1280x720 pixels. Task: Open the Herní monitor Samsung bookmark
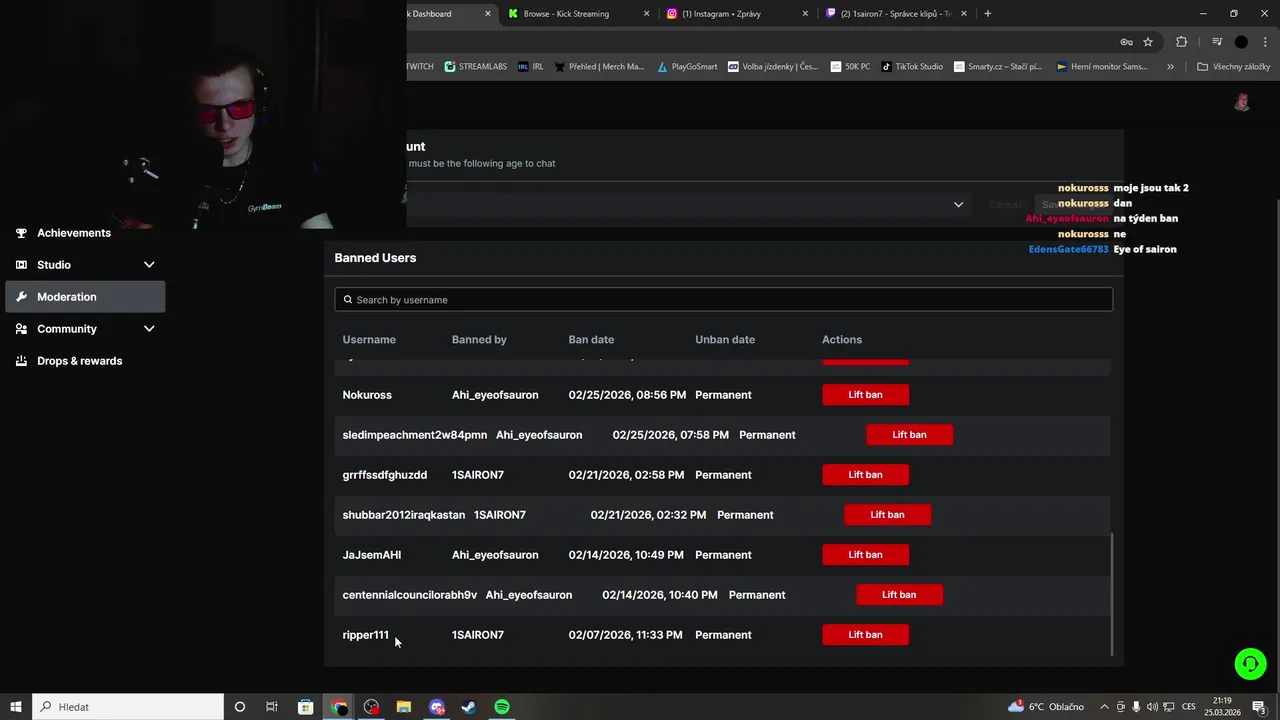click(1102, 67)
